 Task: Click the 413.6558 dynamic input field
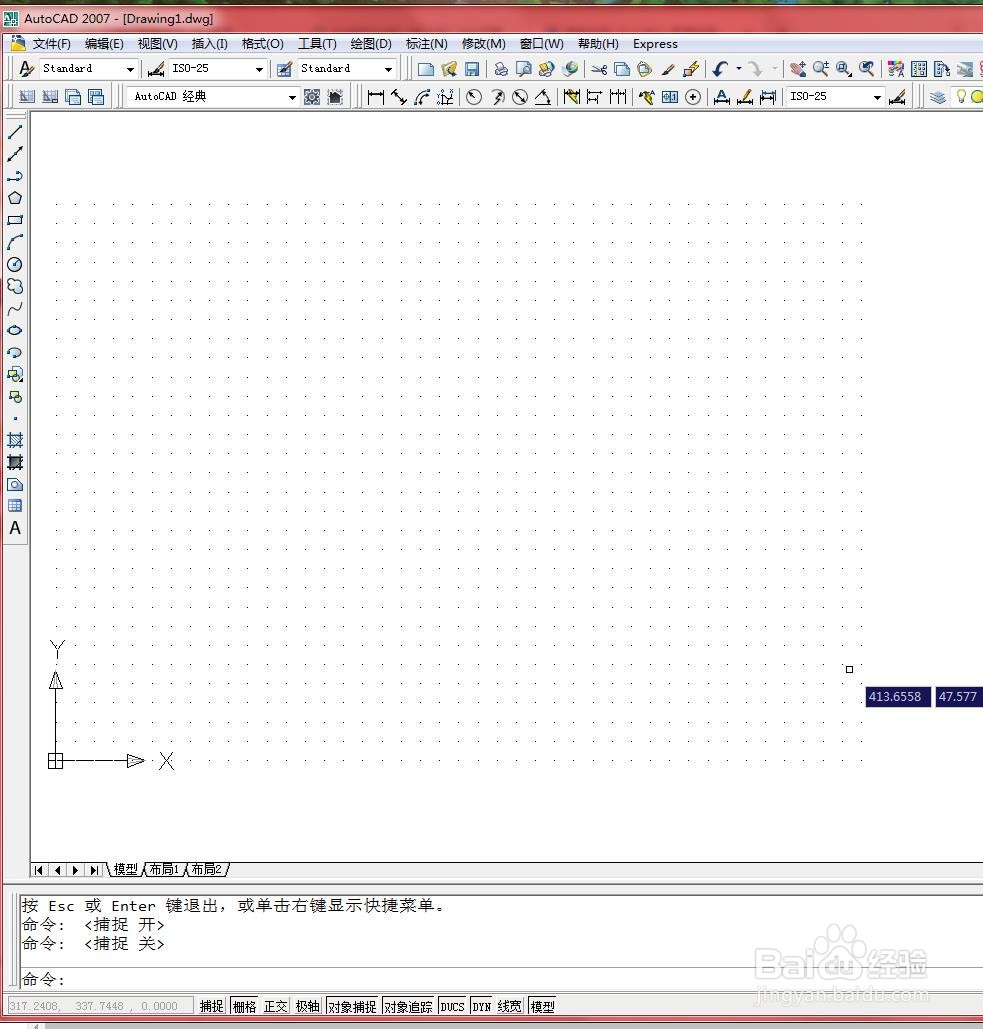pyautogui.click(x=897, y=697)
